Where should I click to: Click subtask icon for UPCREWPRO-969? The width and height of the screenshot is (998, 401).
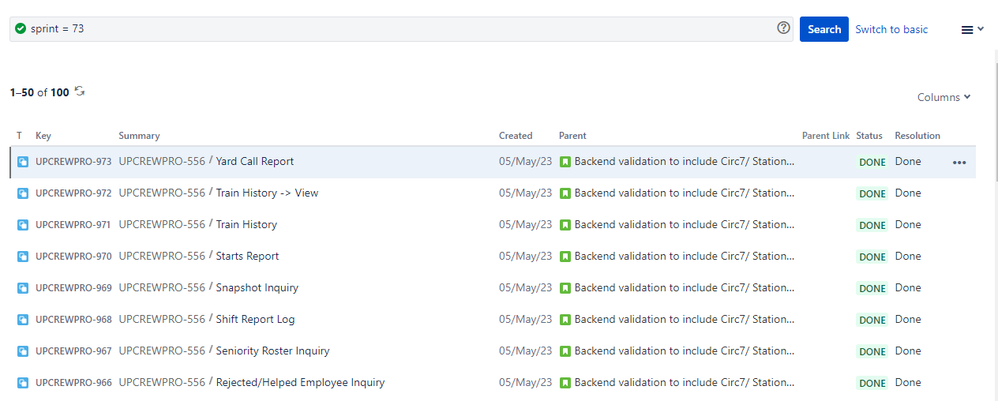tap(23, 288)
